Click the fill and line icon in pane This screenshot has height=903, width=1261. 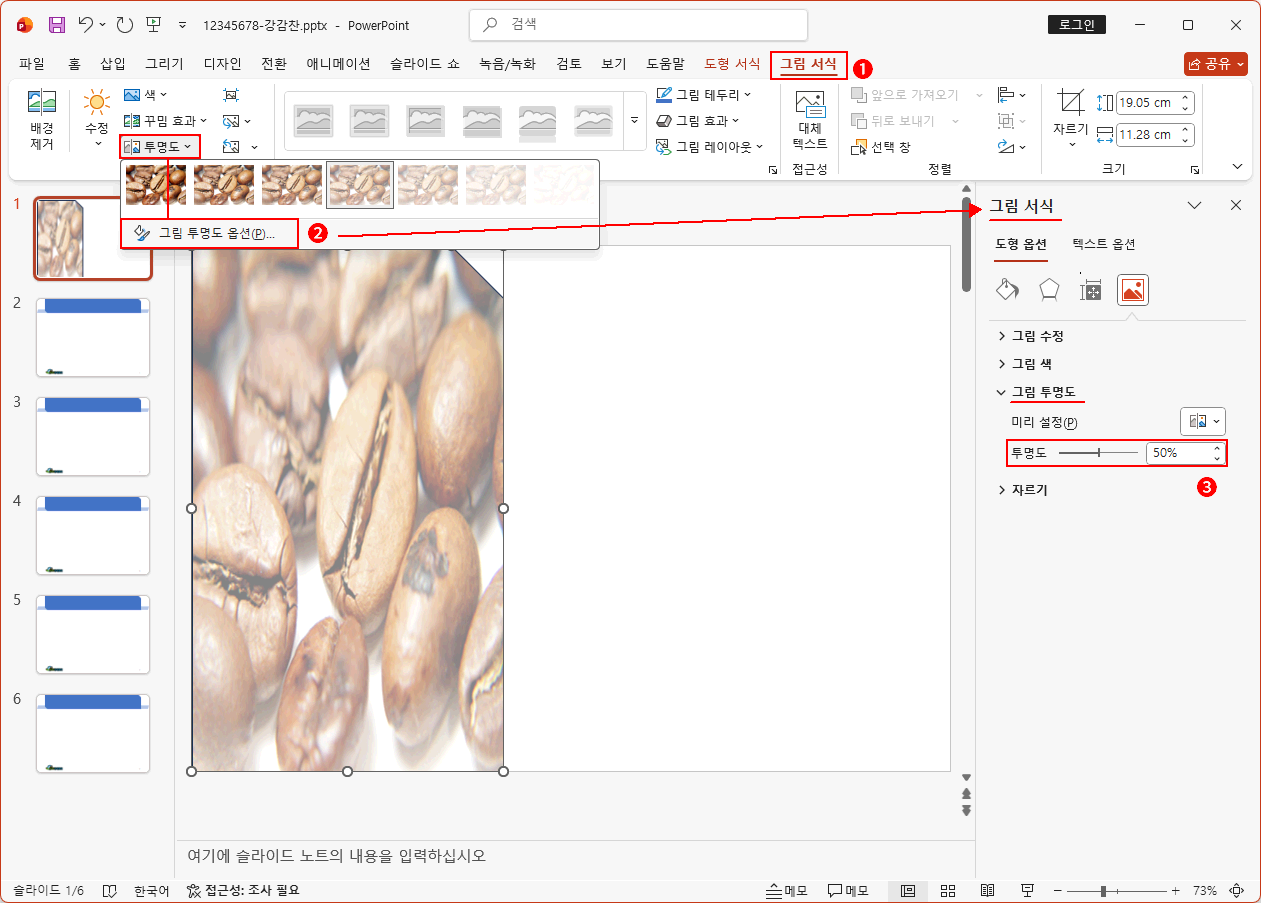(1006, 289)
